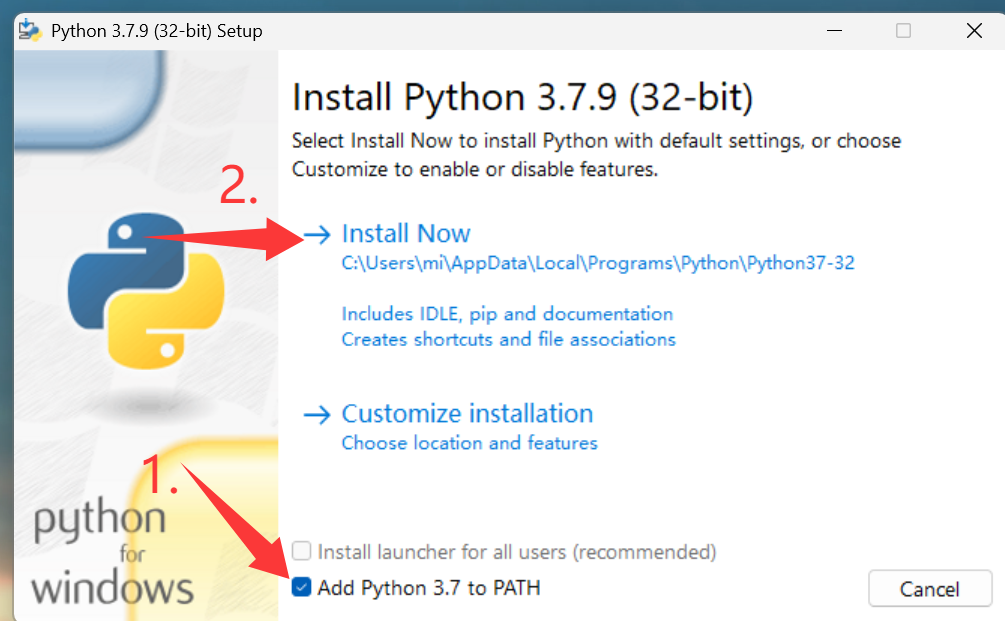Click the installation path text

(597, 262)
